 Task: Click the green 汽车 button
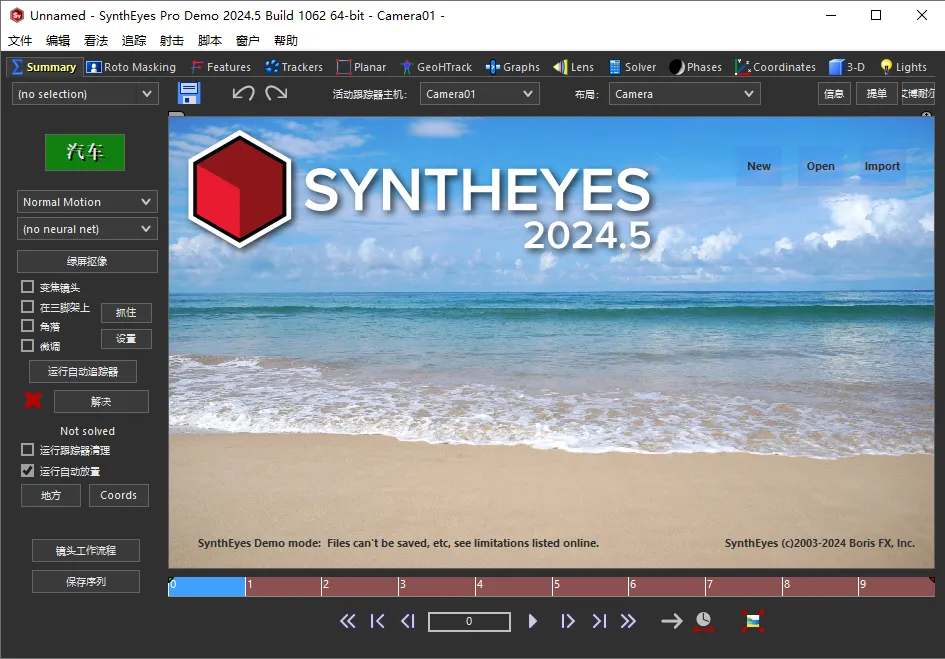pos(85,152)
